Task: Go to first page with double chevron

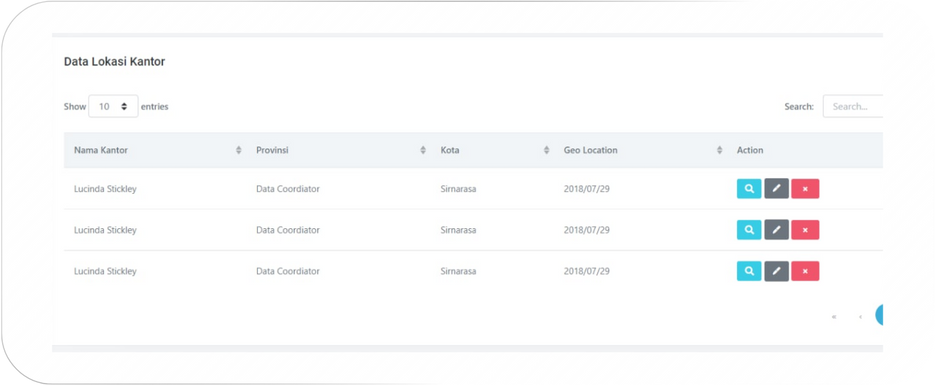Action: (x=834, y=316)
